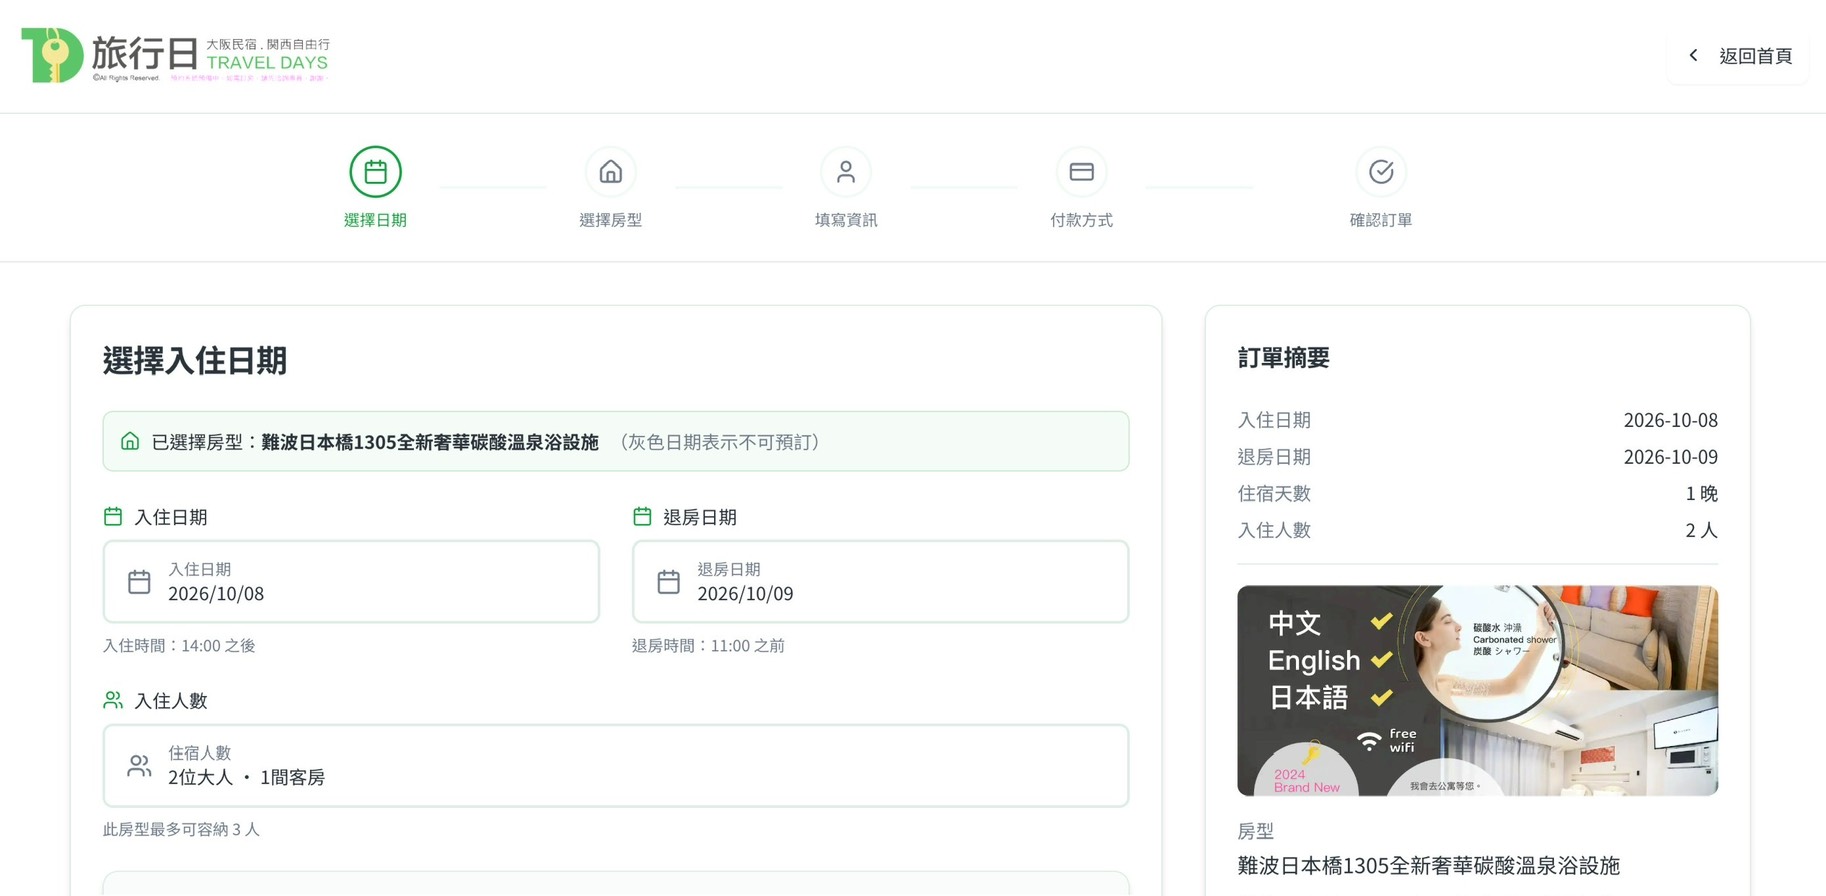Screen dimensions: 1826x896
Task: Click the person icon for 填寫資訊 step
Action: [x=846, y=172]
